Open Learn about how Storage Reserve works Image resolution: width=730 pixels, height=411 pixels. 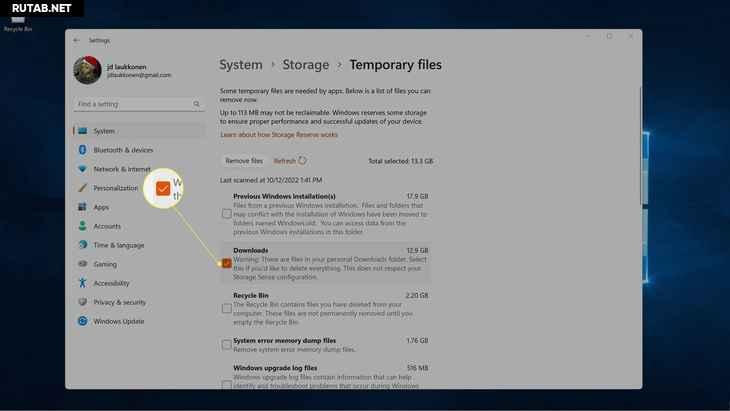[x=279, y=135]
